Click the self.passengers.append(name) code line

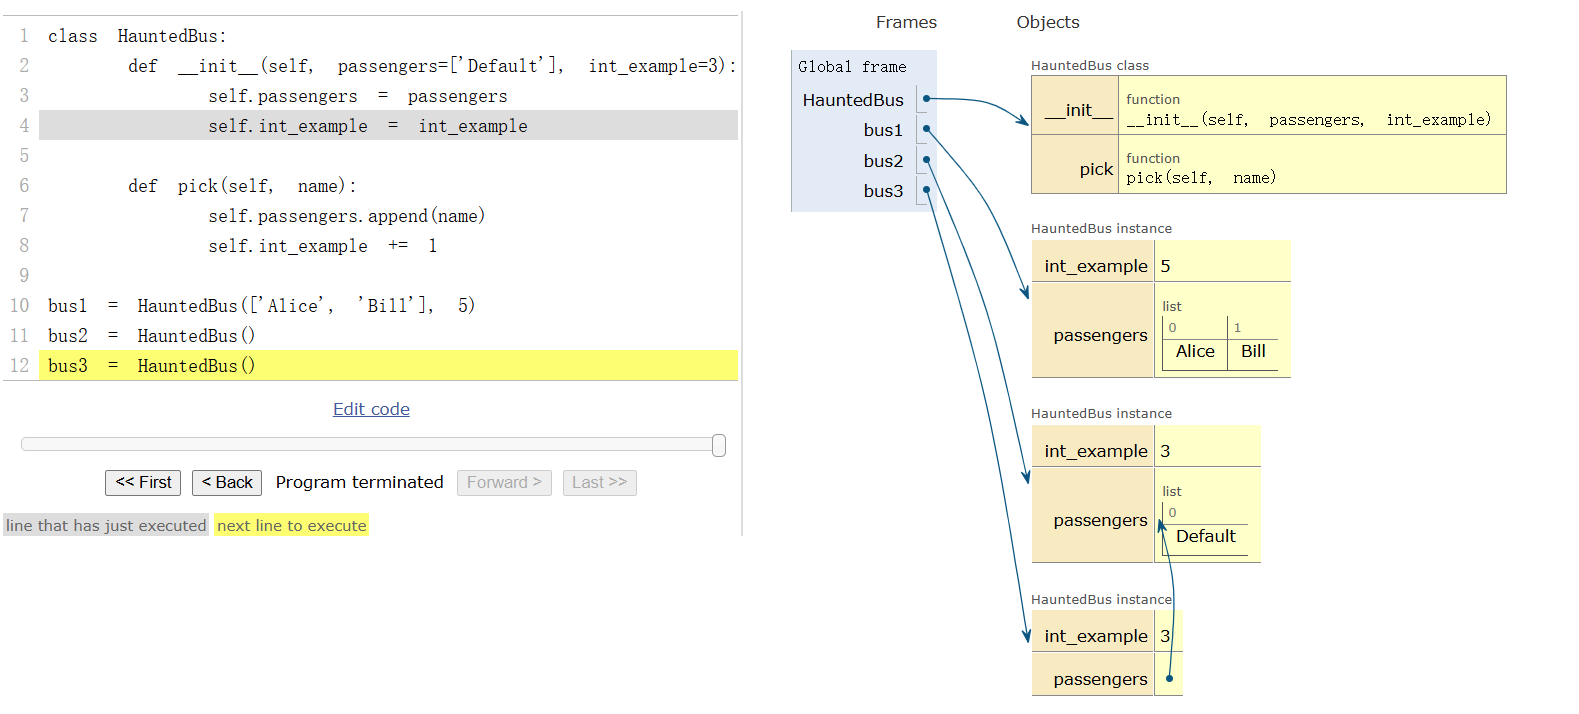coord(346,216)
